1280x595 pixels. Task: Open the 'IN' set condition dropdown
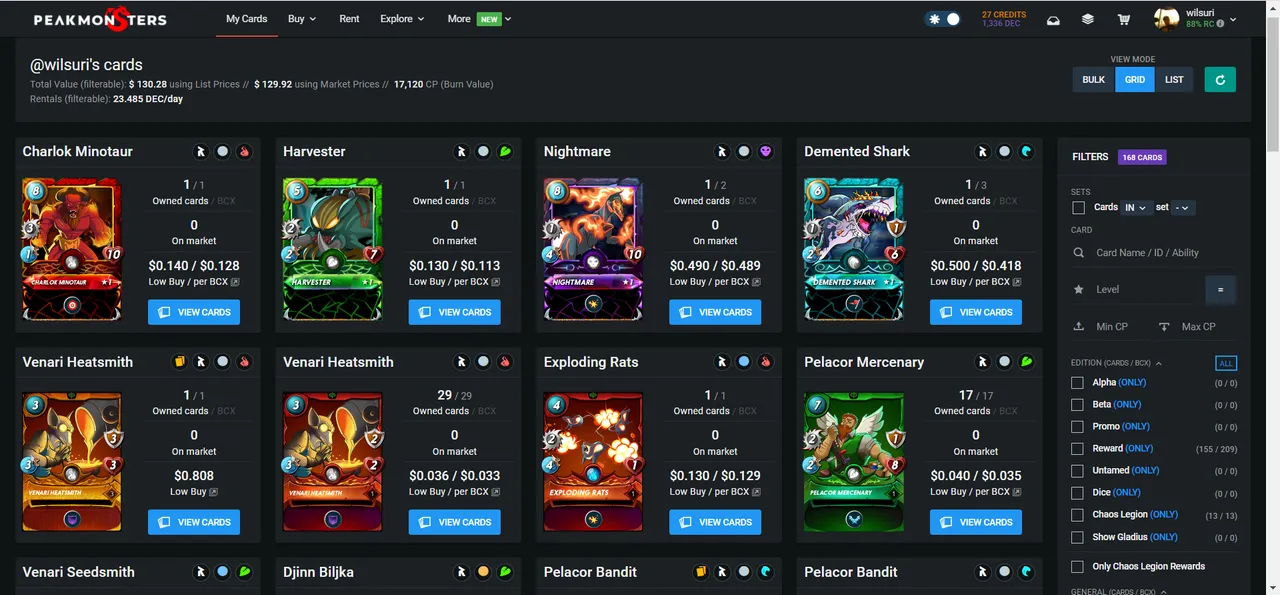click(x=1136, y=208)
